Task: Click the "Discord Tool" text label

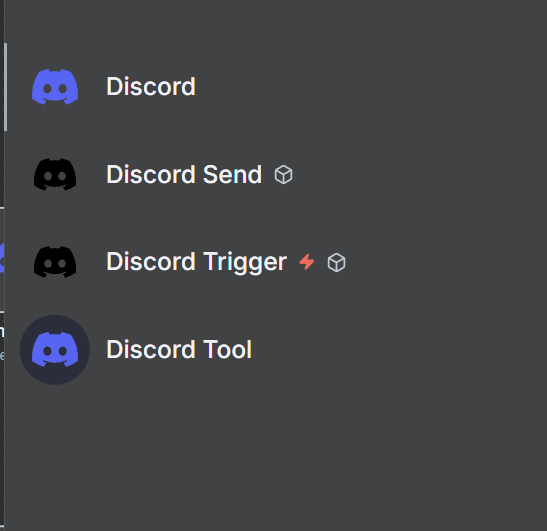Action: pyautogui.click(x=179, y=350)
